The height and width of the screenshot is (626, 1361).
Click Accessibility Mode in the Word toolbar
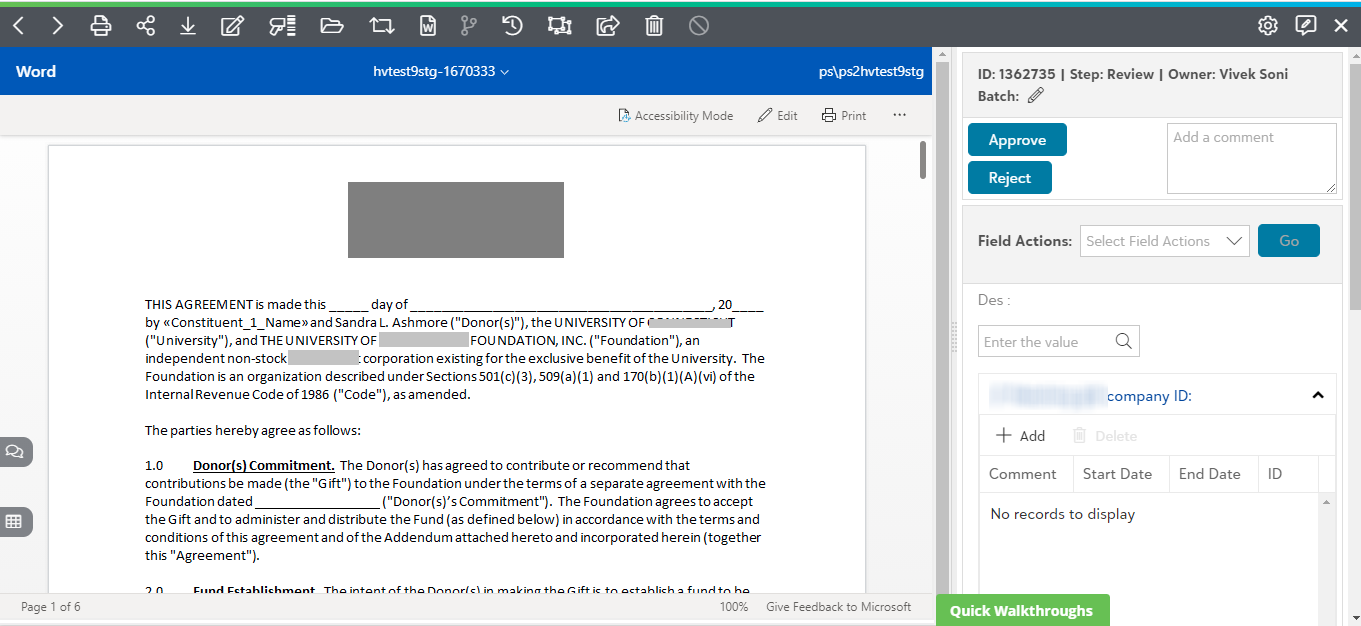pyautogui.click(x=675, y=116)
